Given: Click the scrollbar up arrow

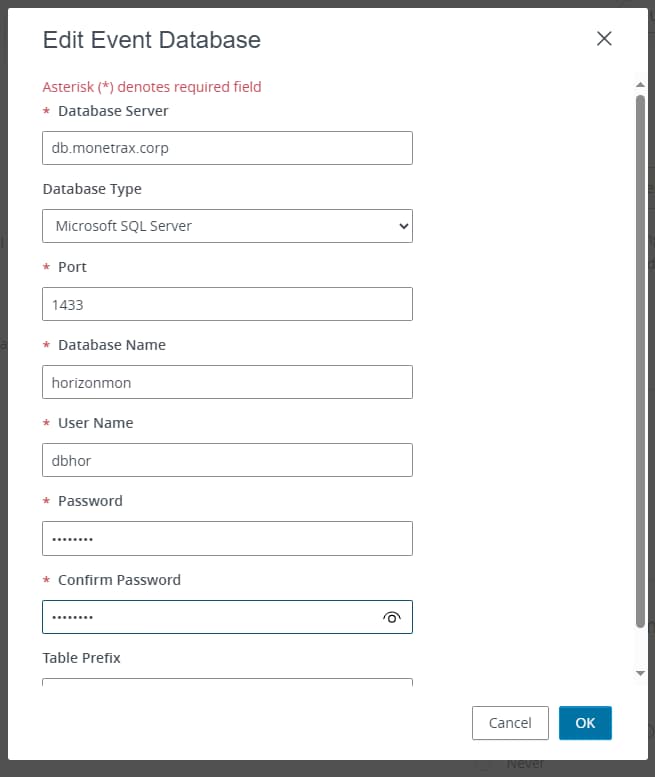Looking at the screenshot, I should 640,85.
